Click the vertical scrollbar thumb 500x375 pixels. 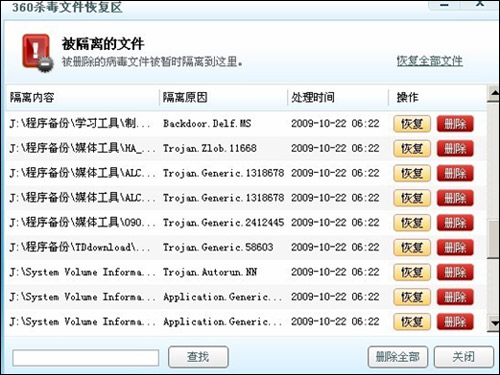(x=493, y=239)
